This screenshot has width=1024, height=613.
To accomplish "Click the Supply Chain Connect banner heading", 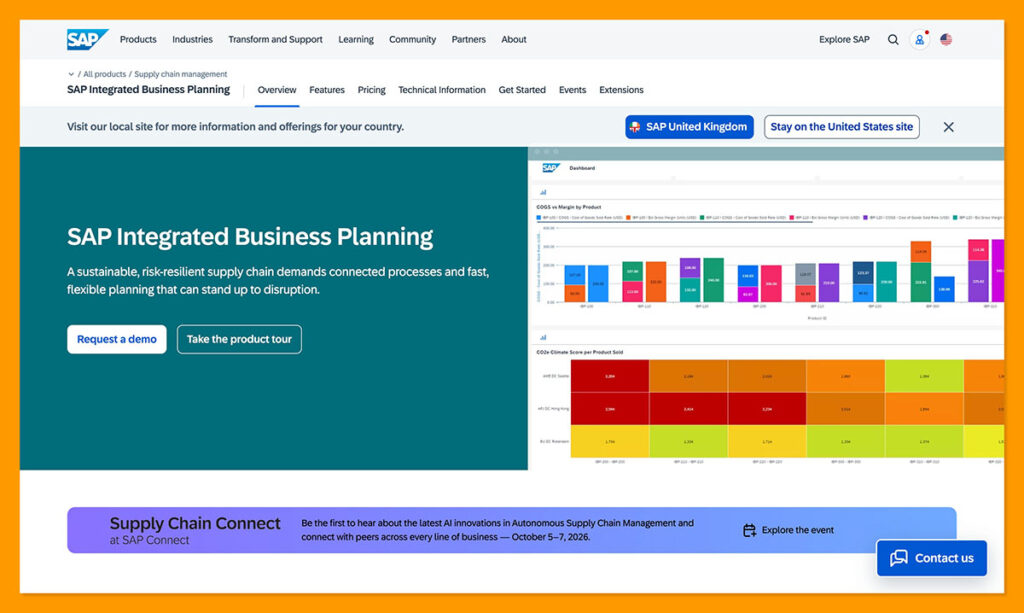I will 195,524.
